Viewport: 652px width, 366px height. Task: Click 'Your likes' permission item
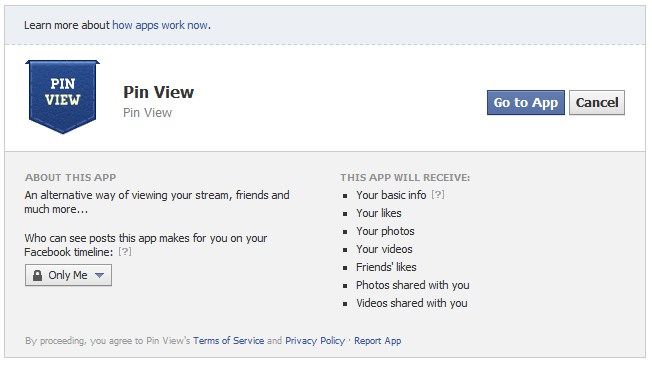click(x=379, y=213)
